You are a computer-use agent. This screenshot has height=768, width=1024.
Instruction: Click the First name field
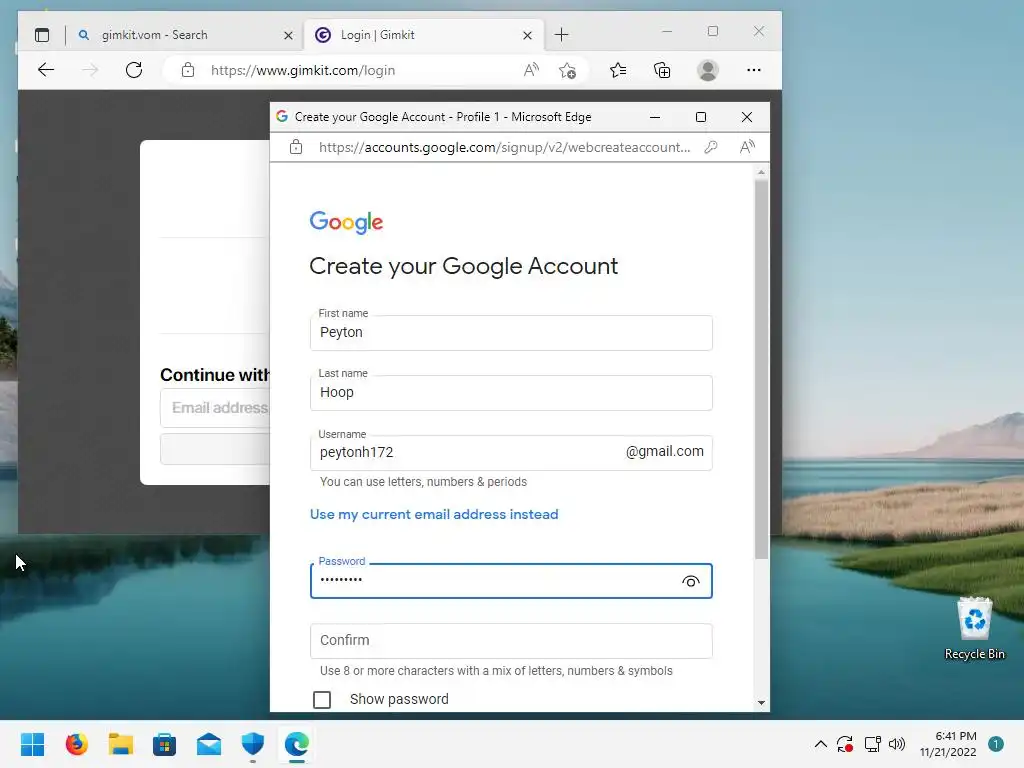point(511,332)
